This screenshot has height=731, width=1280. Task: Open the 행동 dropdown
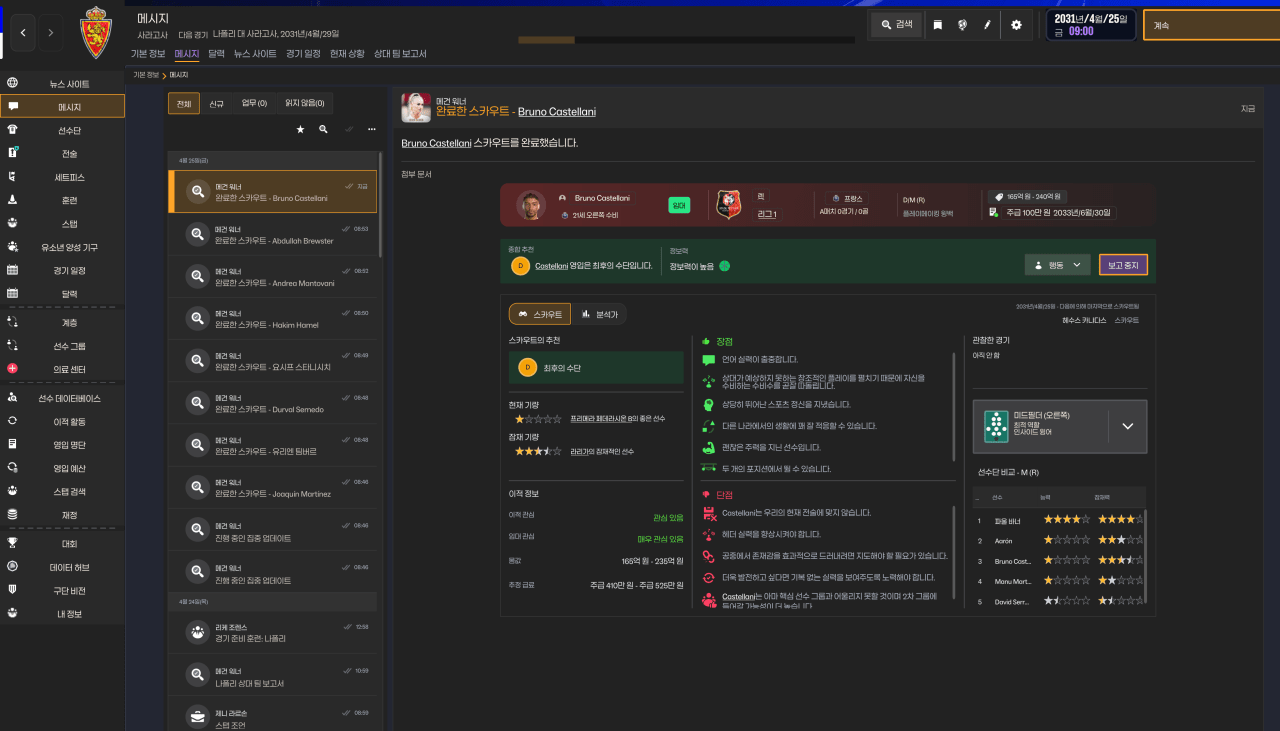pos(1057,265)
